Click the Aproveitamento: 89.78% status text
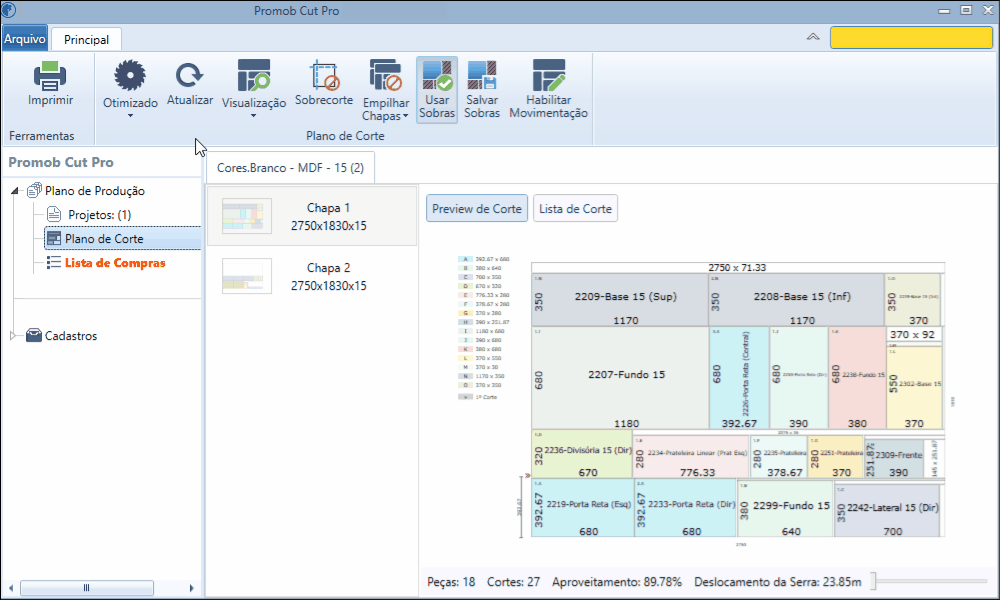The height and width of the screenshot is (600, 1000). (617, 582)
